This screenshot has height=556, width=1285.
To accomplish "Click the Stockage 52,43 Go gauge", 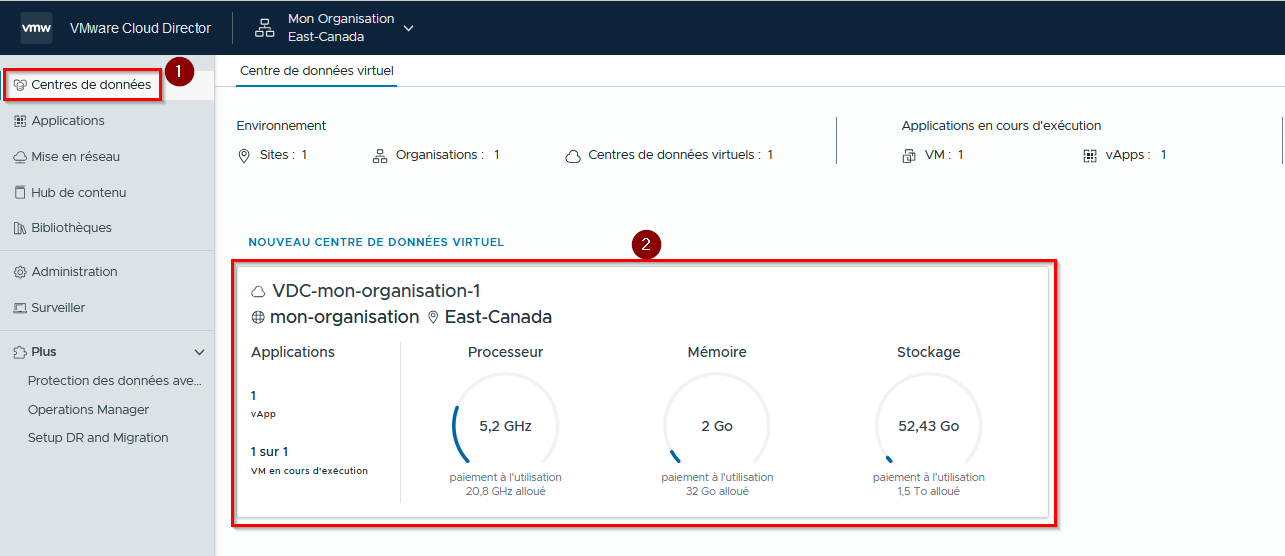I will [x=929, y=426].
